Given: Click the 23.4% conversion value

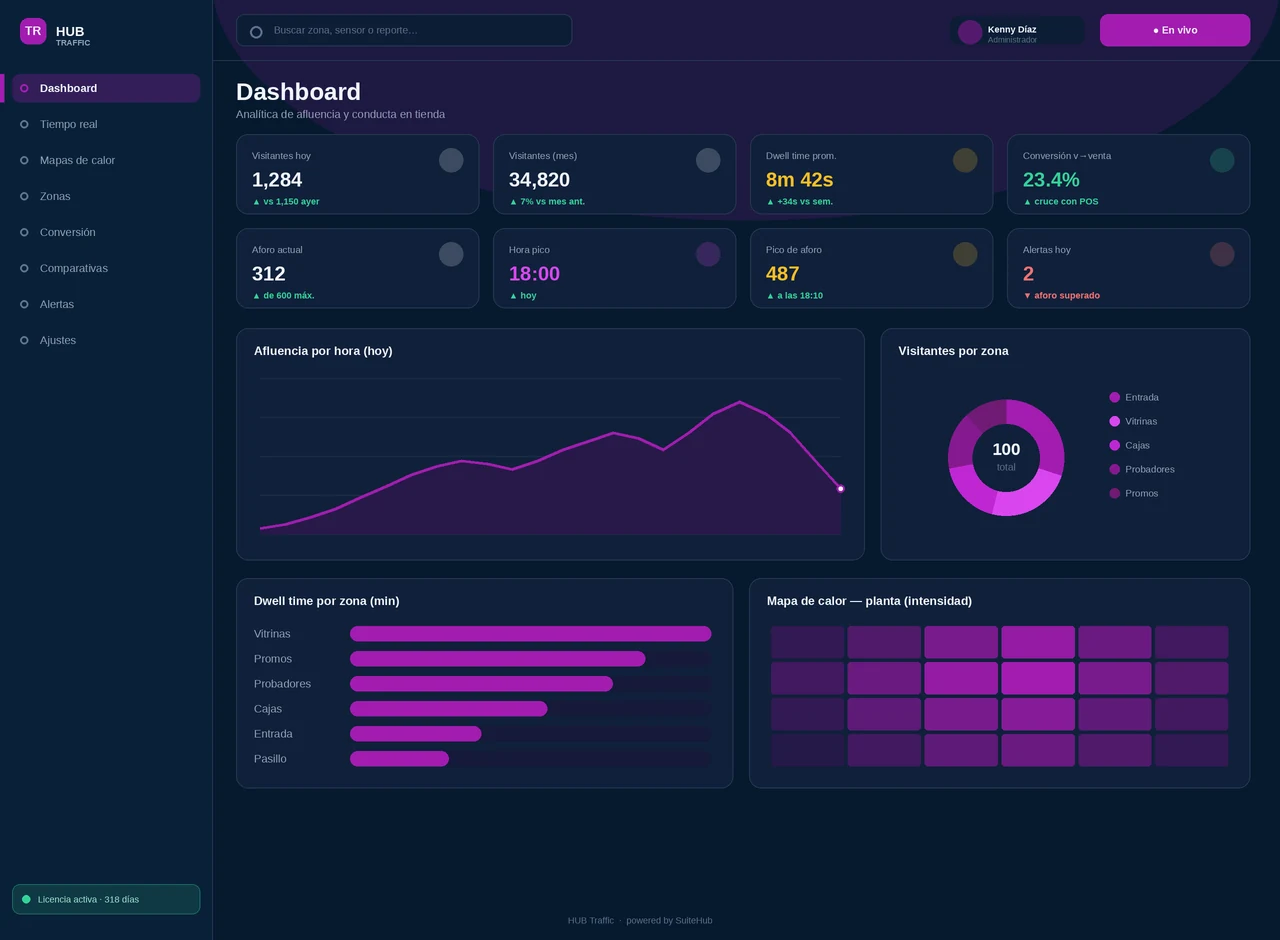Looking at the screenshot, I should tap(1051, 180).
